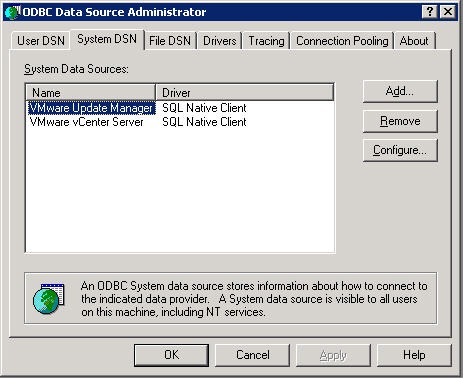The width and height of the screenshot is (463, 378).
Task: Click SQL Native Client in vCenter Server row
Action: 204,122
